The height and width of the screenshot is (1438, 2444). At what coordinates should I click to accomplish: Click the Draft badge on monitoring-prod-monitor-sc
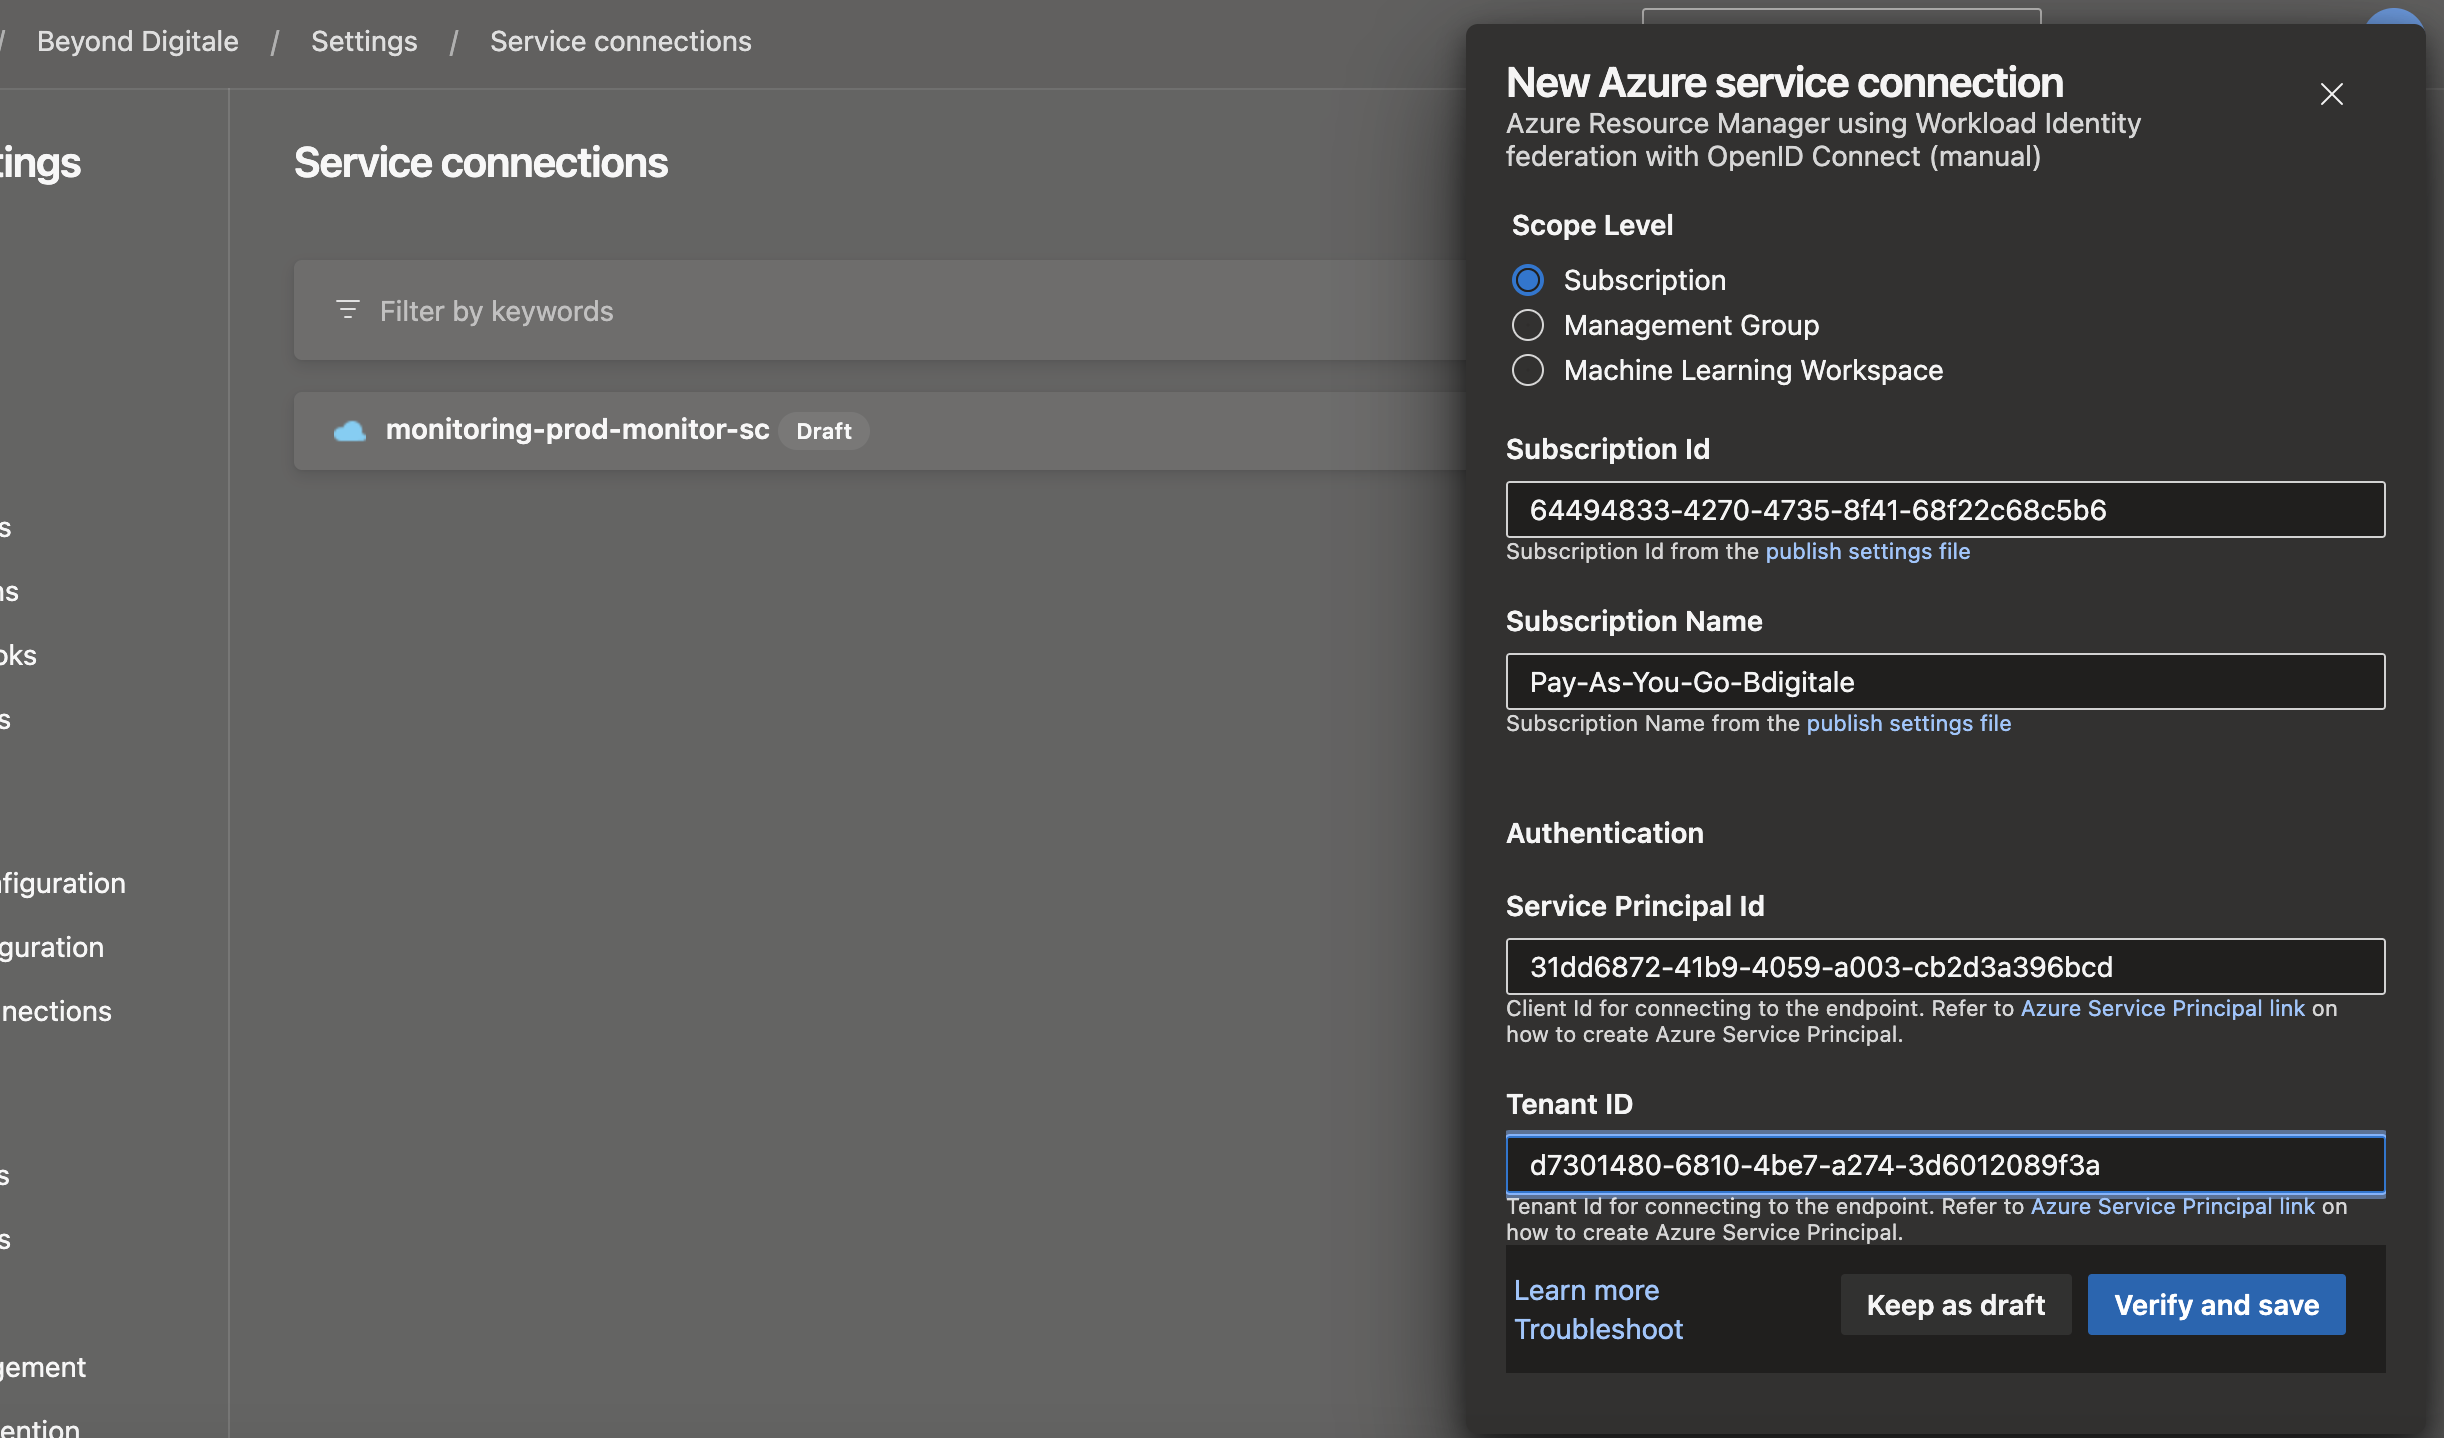coord(823,431)
